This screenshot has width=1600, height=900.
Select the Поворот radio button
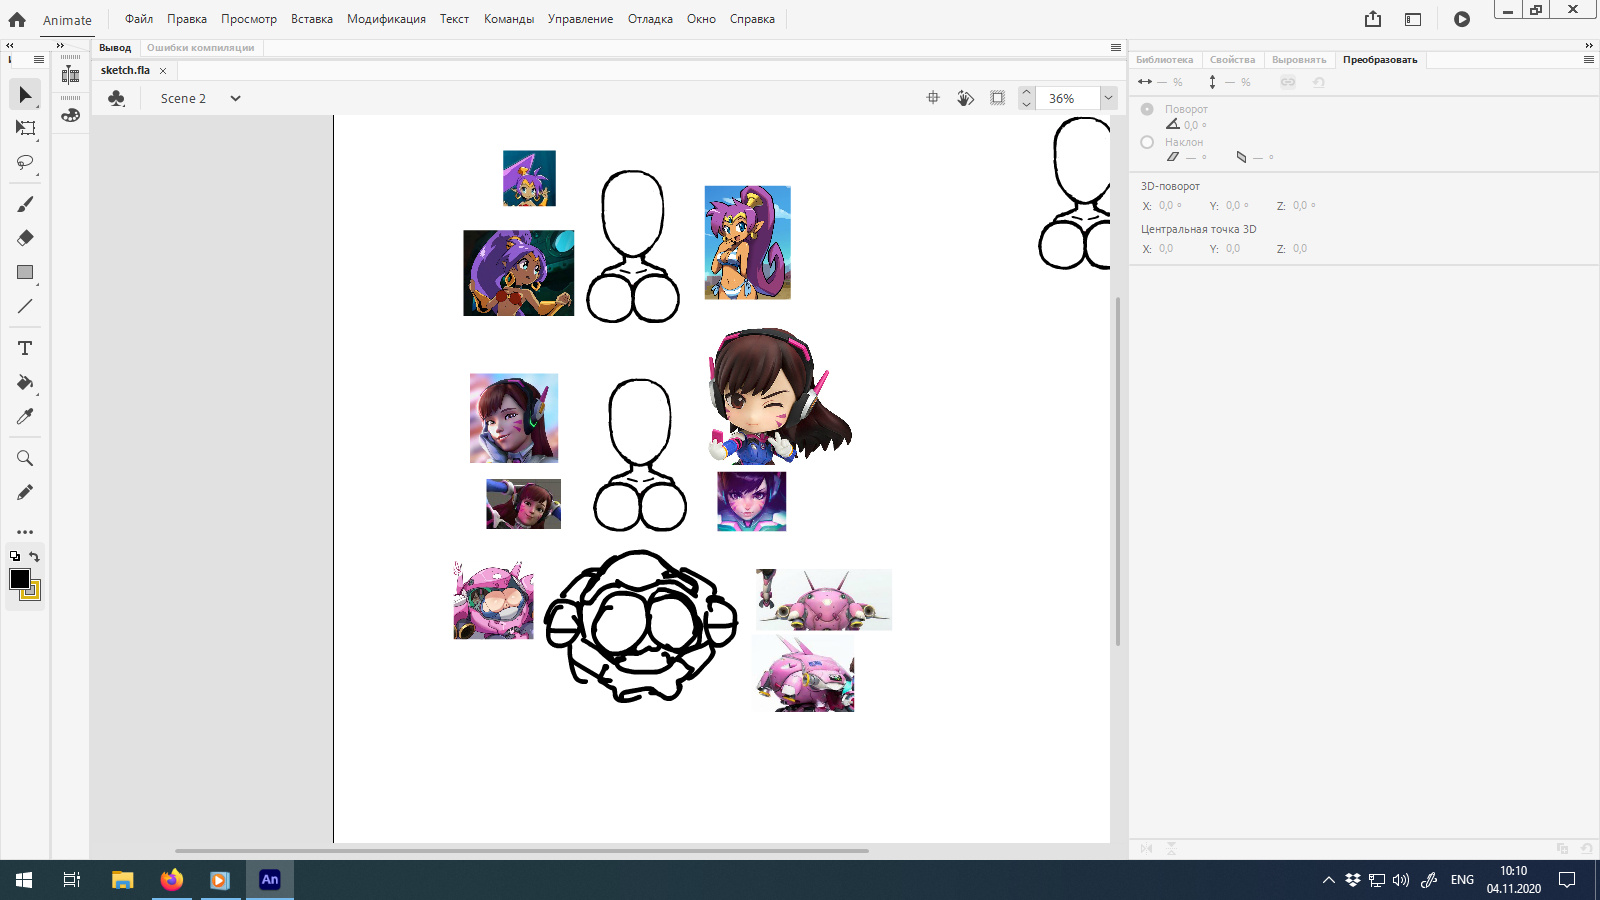pos(1147,109)
